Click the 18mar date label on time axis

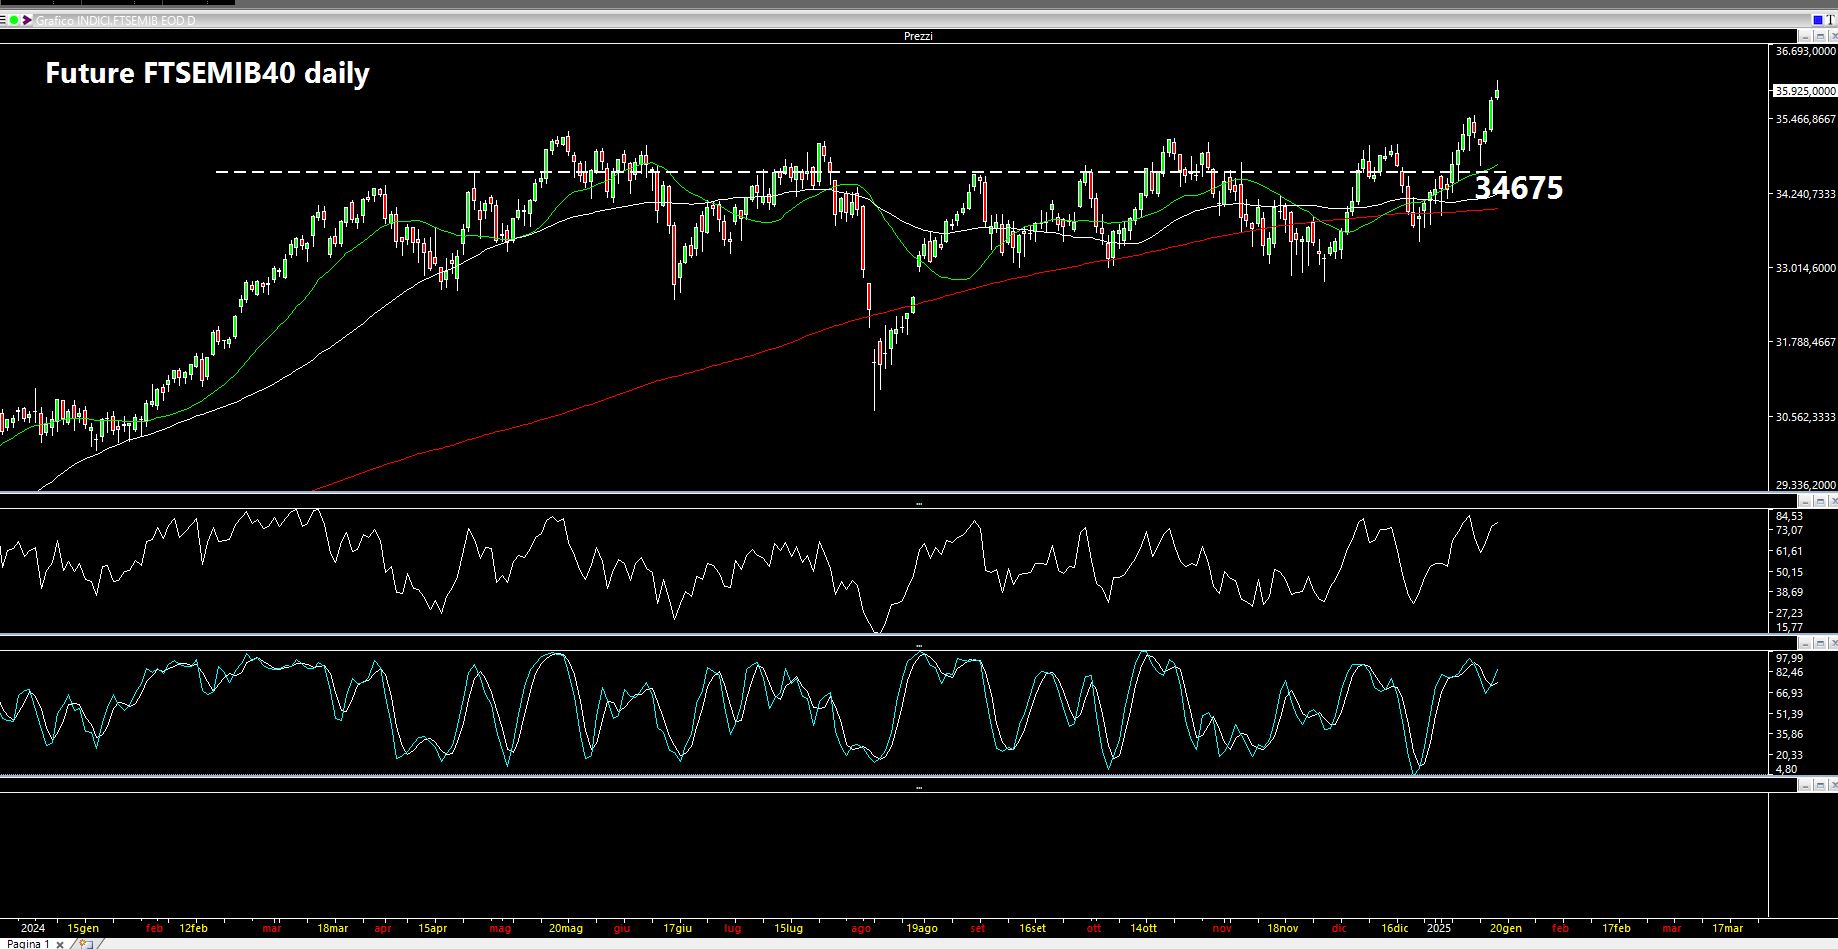(333, 928)
